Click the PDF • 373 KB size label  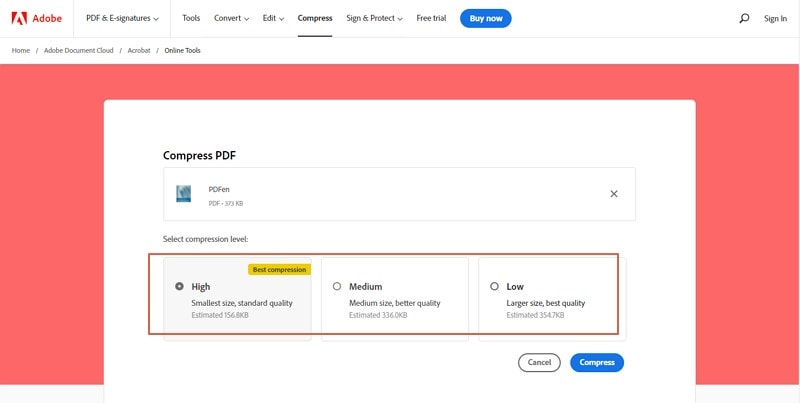(226, 204)
